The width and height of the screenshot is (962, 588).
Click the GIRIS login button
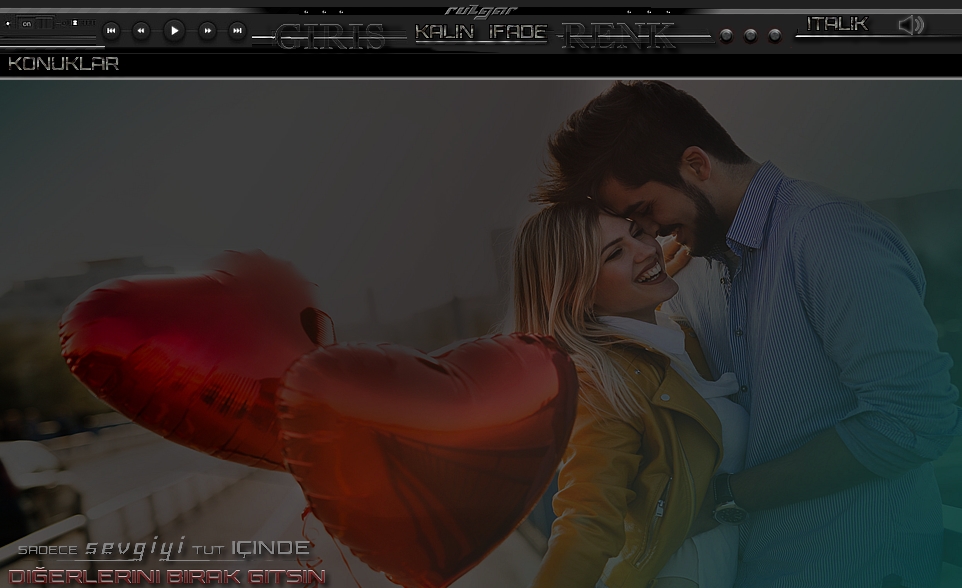[329, 37]
